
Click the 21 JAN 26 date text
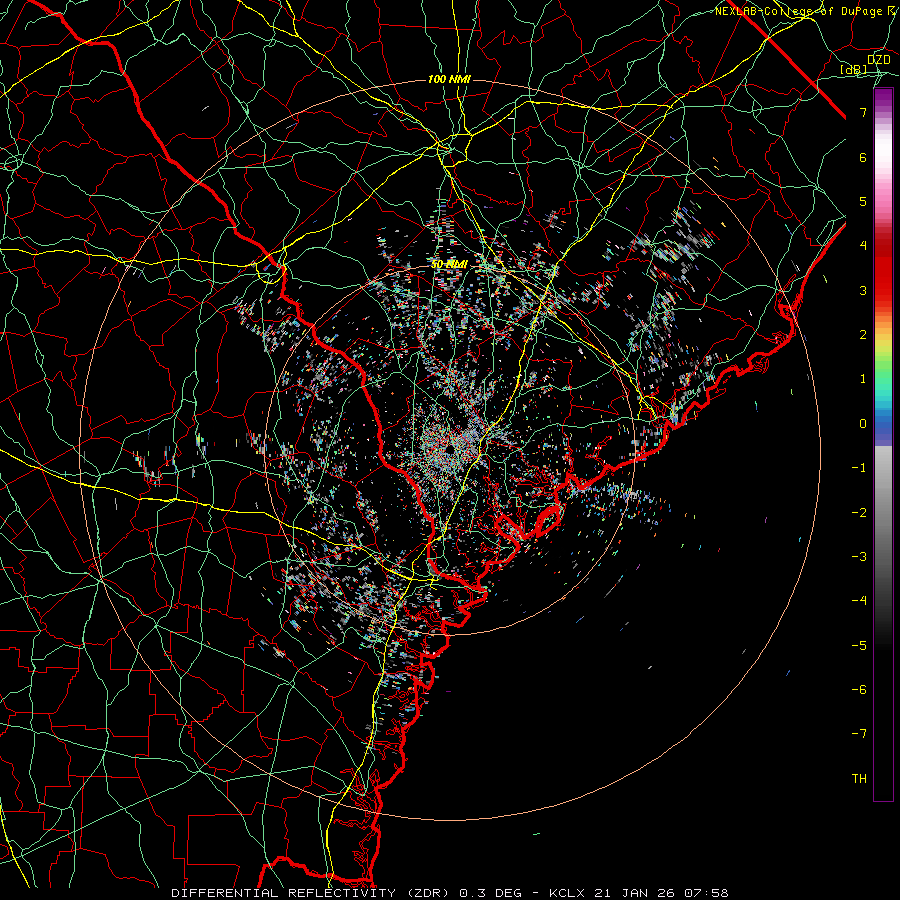point(633,893)
